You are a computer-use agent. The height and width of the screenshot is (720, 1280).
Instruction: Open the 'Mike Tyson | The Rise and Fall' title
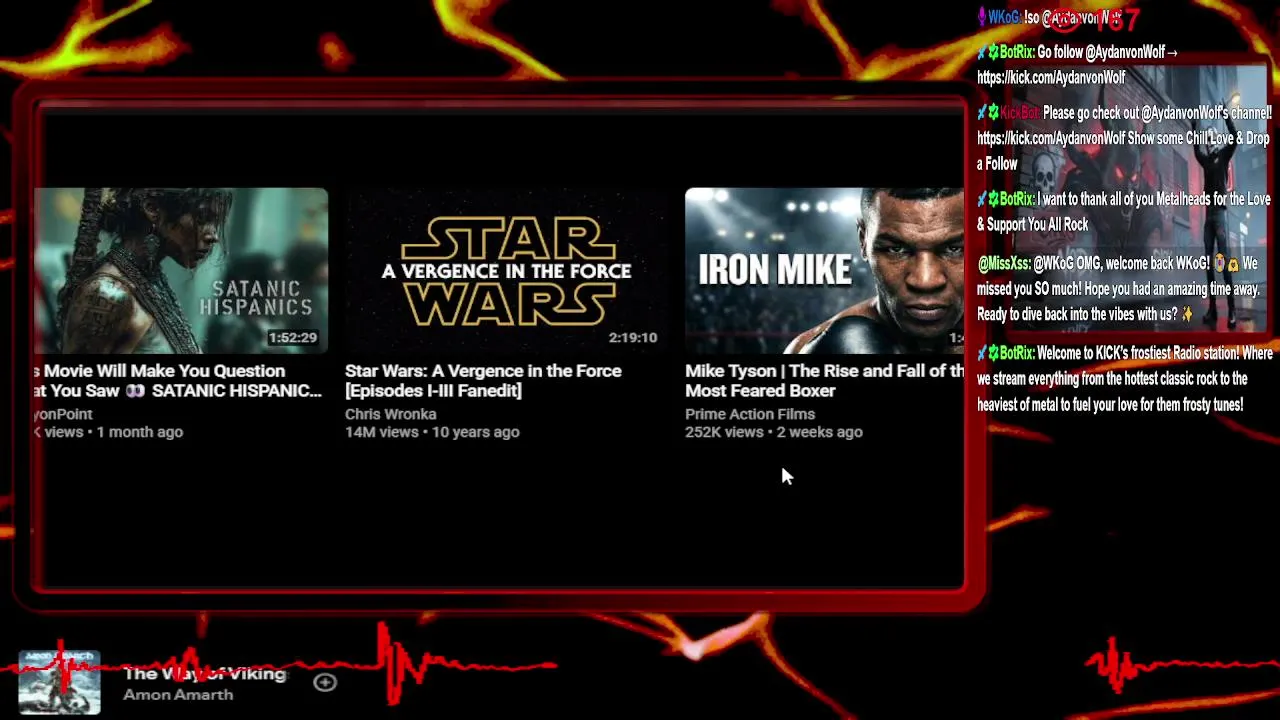coord(824,381)
